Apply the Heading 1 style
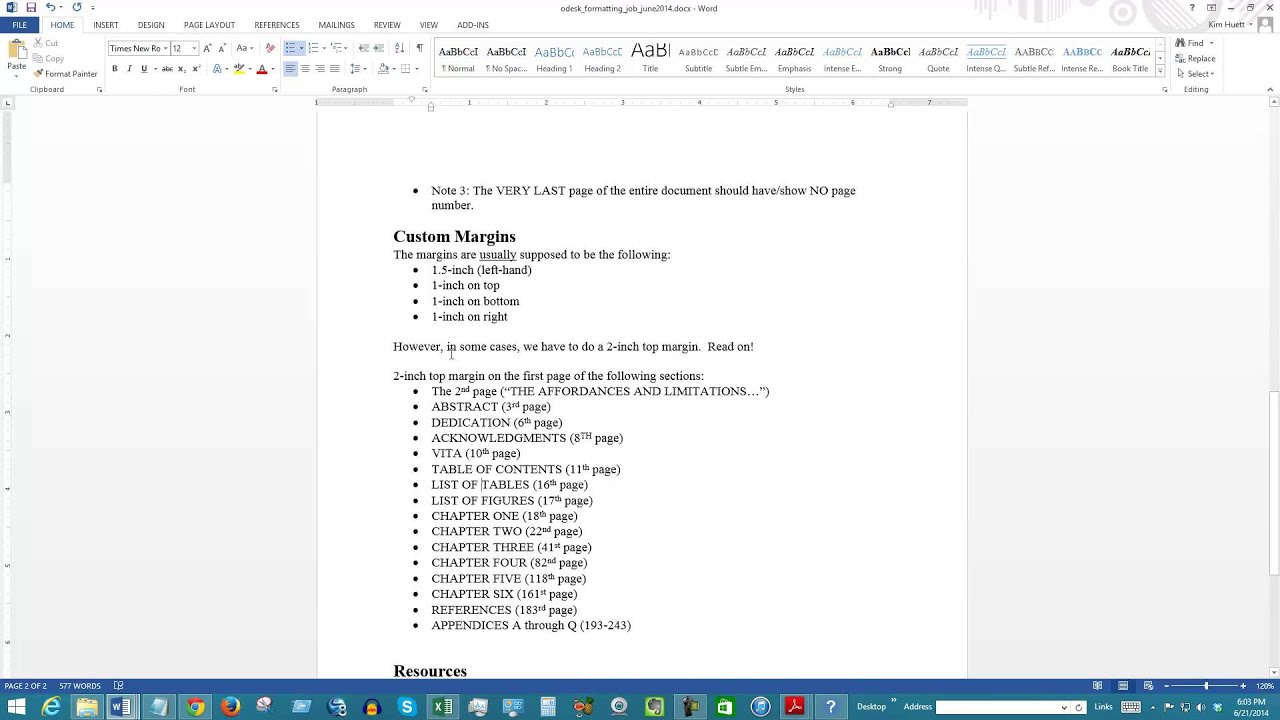The height and width of the screenshot is (720, 1280). tap(554, 59)
